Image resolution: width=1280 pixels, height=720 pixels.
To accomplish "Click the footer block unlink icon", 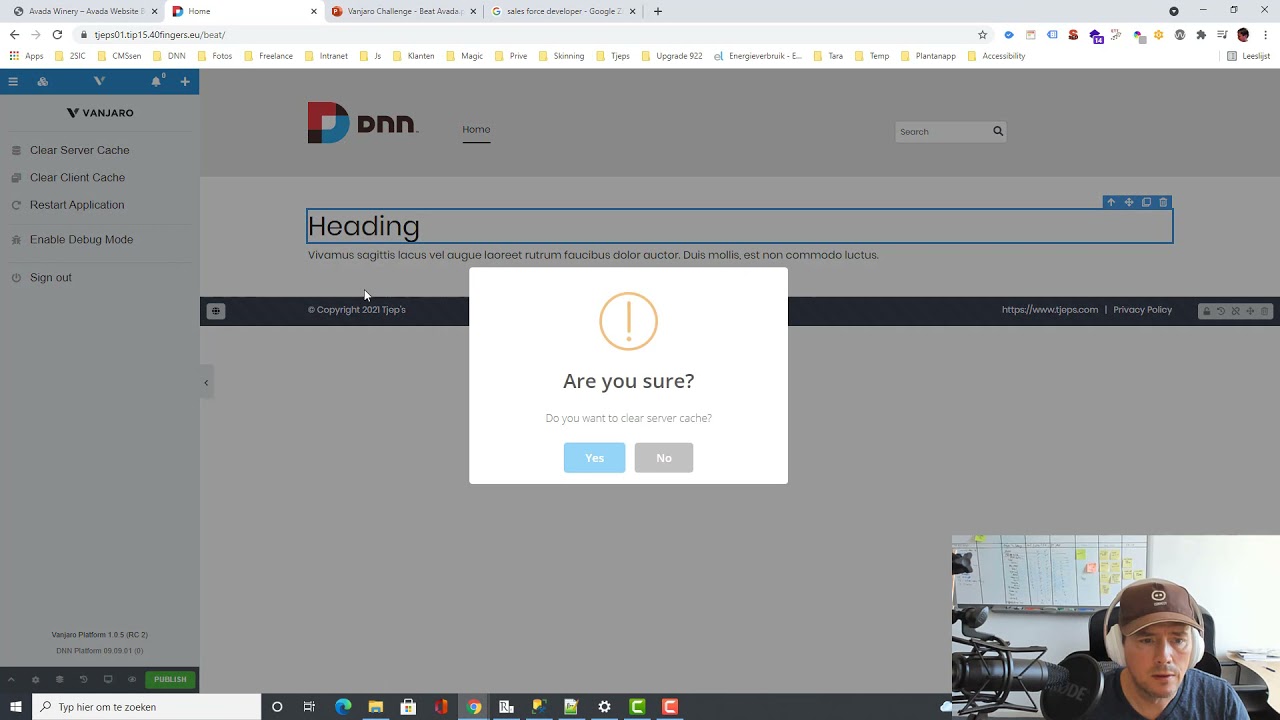I will point(1235,311).
